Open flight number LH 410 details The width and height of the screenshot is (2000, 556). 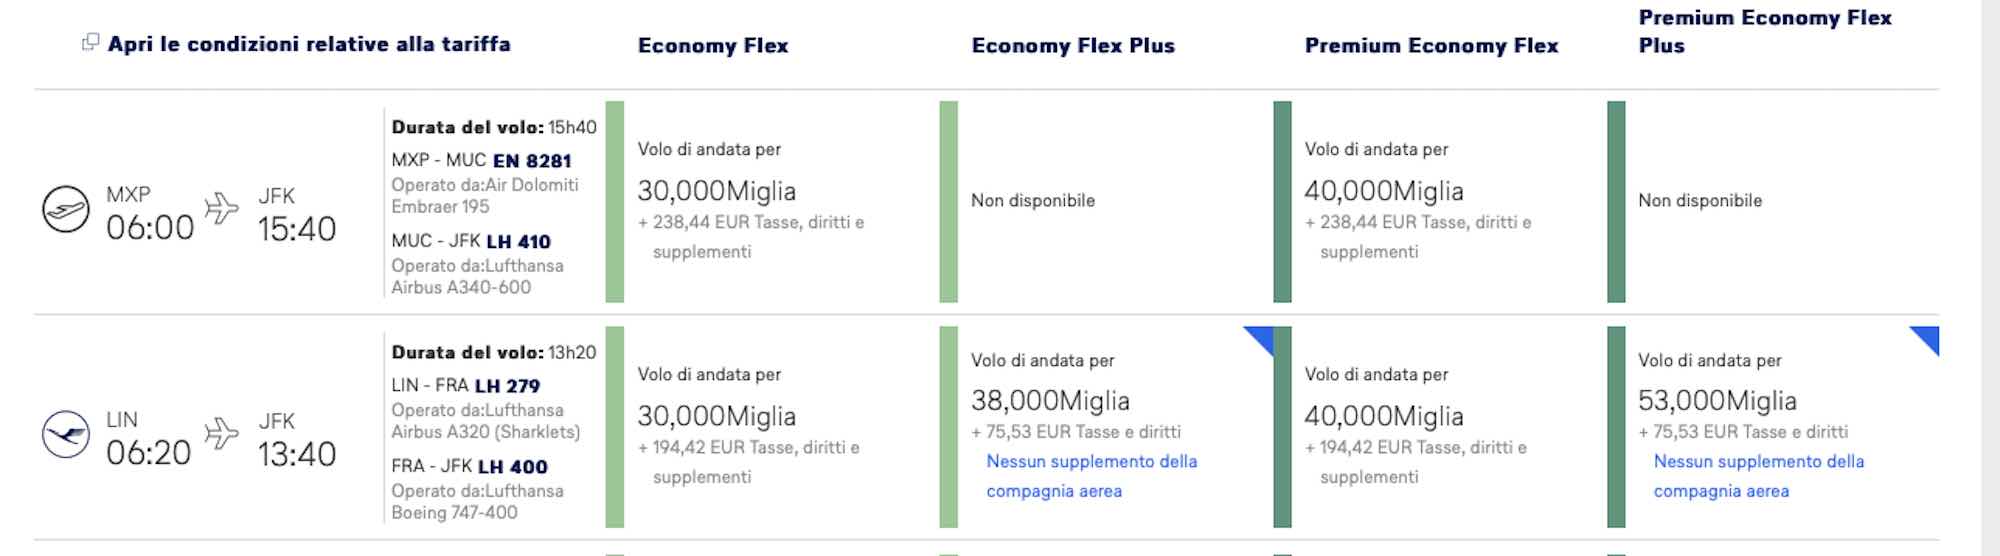point(518,241)
